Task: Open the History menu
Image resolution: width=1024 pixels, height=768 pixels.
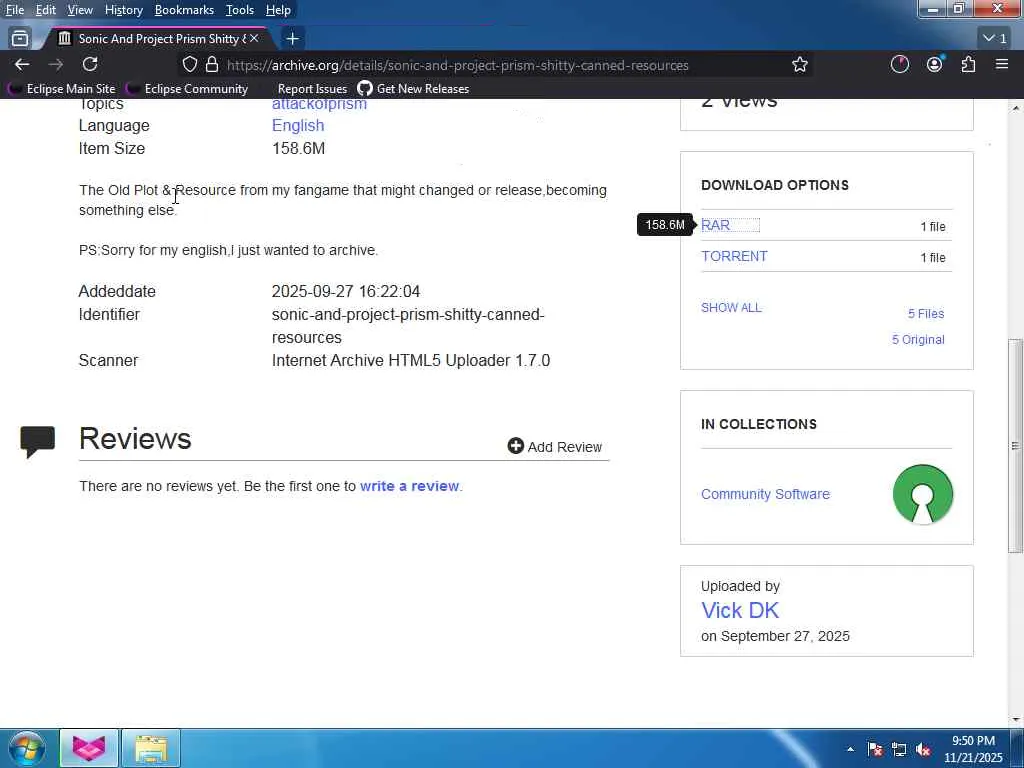Action: tap(123, 10)
